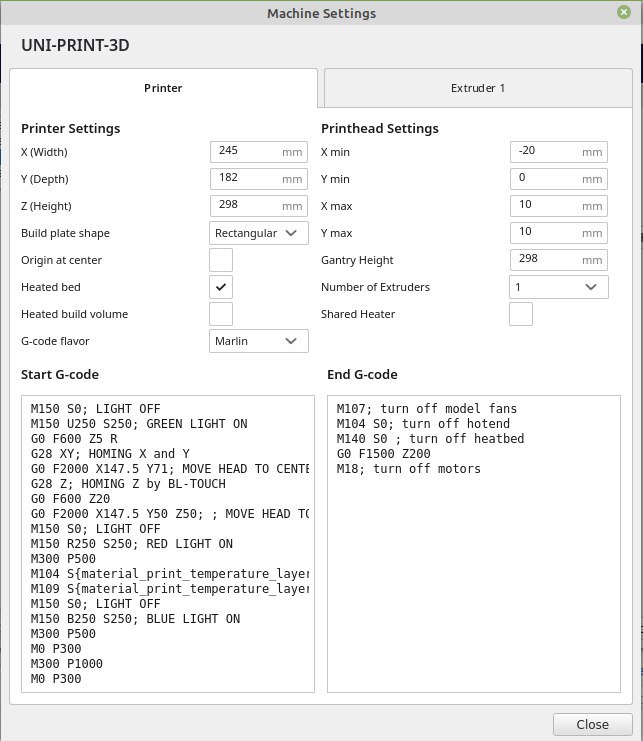Click the X (Width) input field showing 245
Screen dimensions: 643x741
(259, 152)
